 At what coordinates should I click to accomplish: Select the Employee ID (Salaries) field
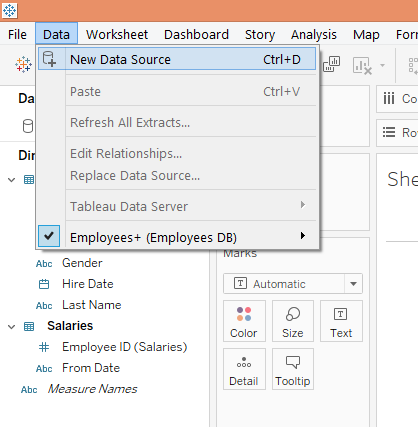click(125, 347)
